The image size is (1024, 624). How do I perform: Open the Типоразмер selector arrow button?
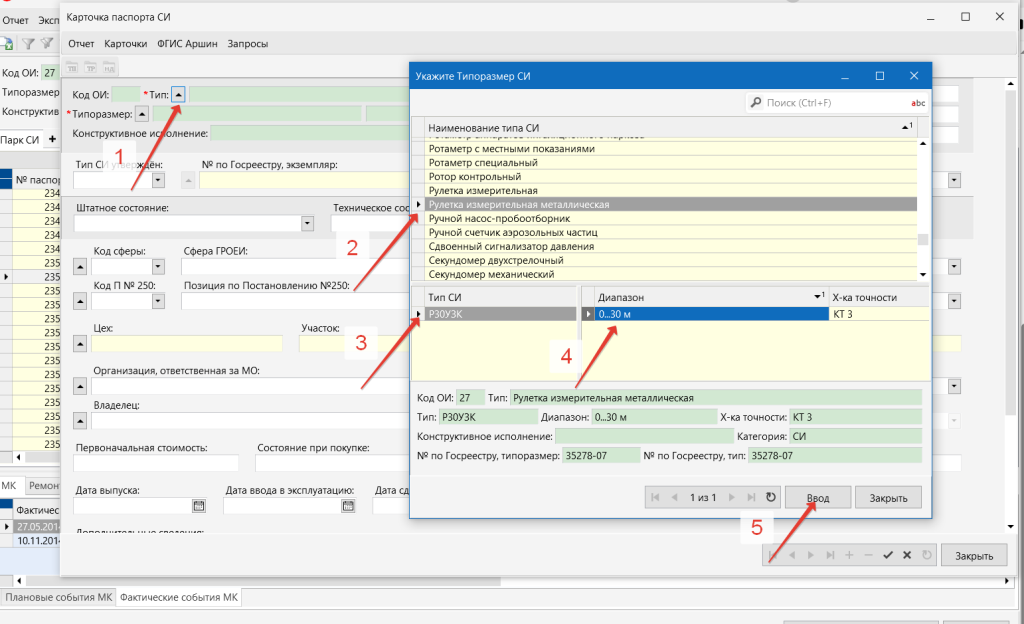pos(142,114)
